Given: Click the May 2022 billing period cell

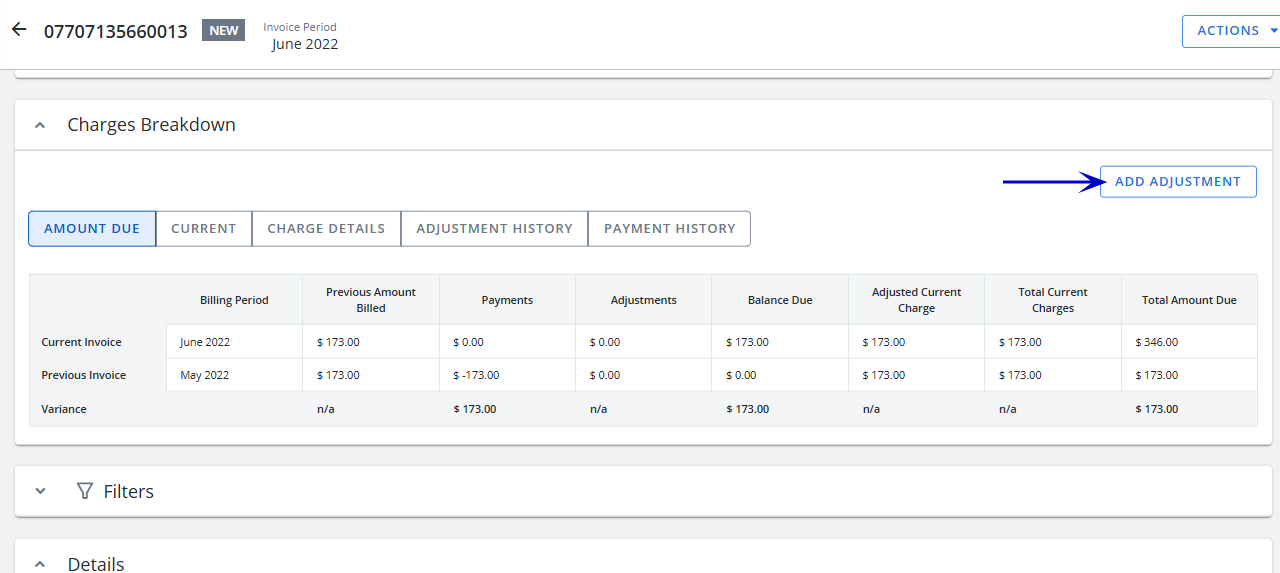Looking at the screenshot, I should (x=205, y=375).
